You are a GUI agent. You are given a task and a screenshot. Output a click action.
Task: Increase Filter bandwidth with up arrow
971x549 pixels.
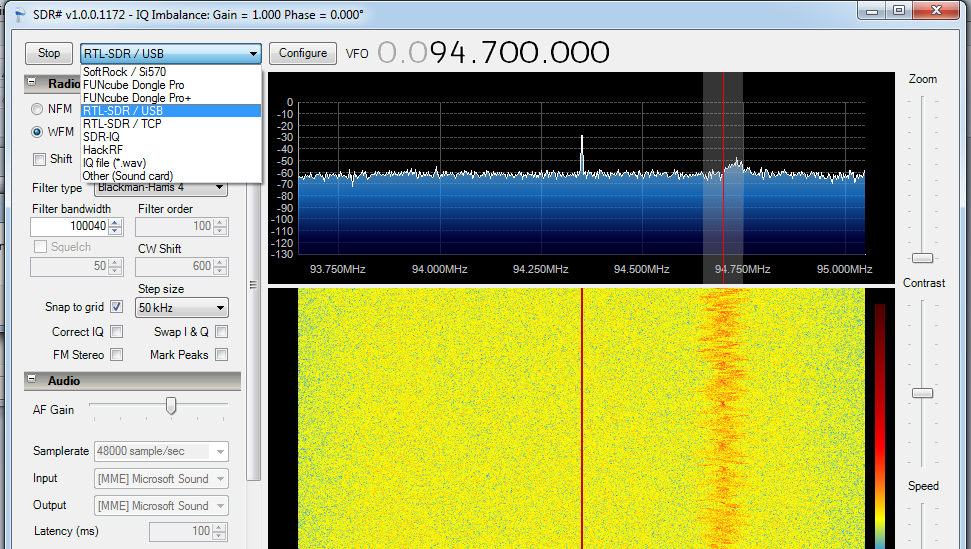(115, 222)
